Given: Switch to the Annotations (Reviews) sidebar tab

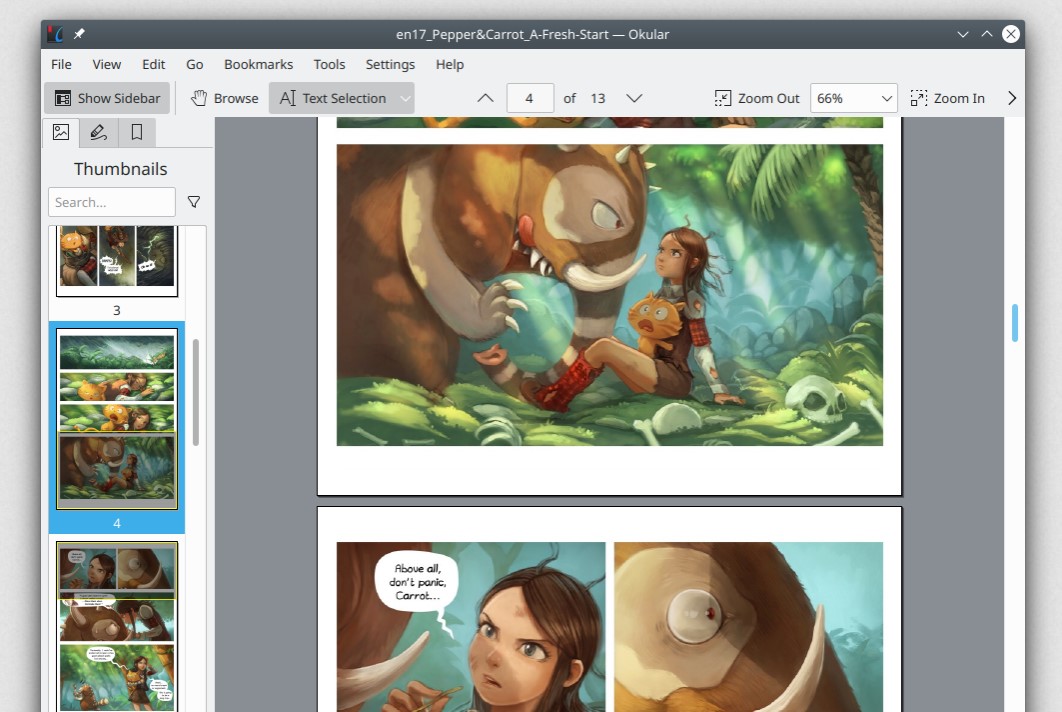Looking at the screenshot, I should [98, 132].
